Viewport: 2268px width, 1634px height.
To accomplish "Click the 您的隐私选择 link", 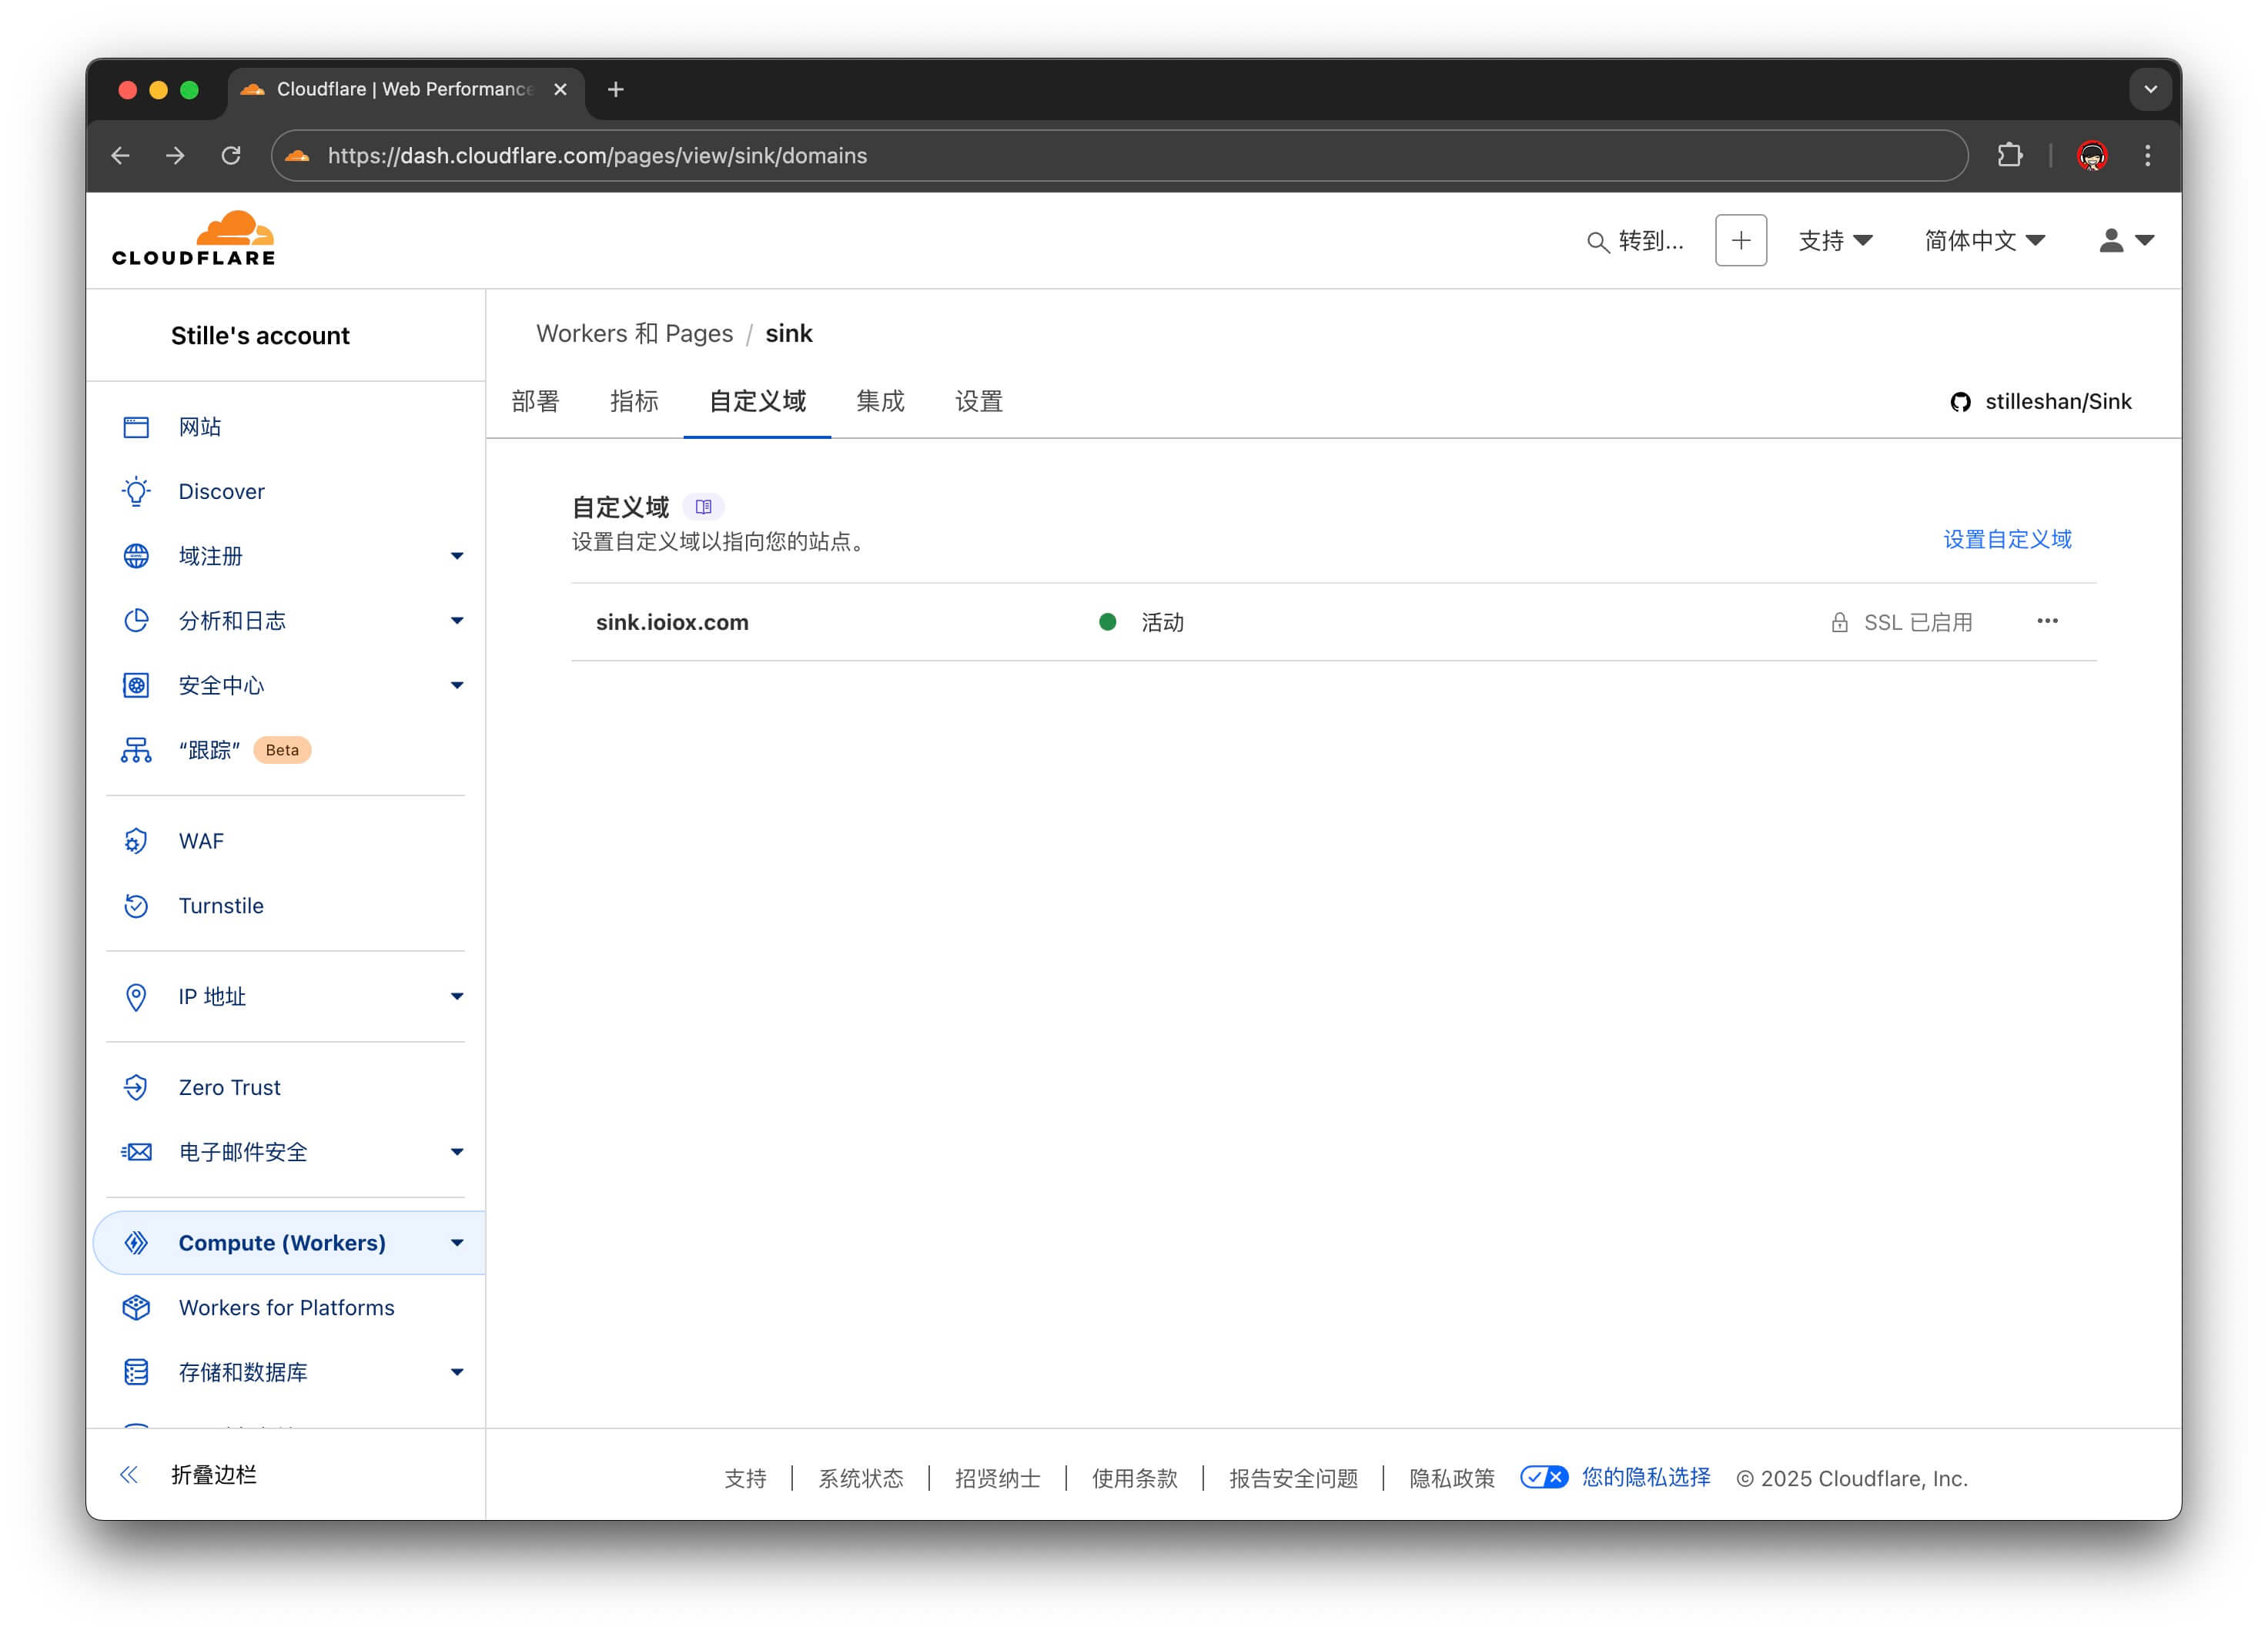I will click(x=1646, y=1477).
